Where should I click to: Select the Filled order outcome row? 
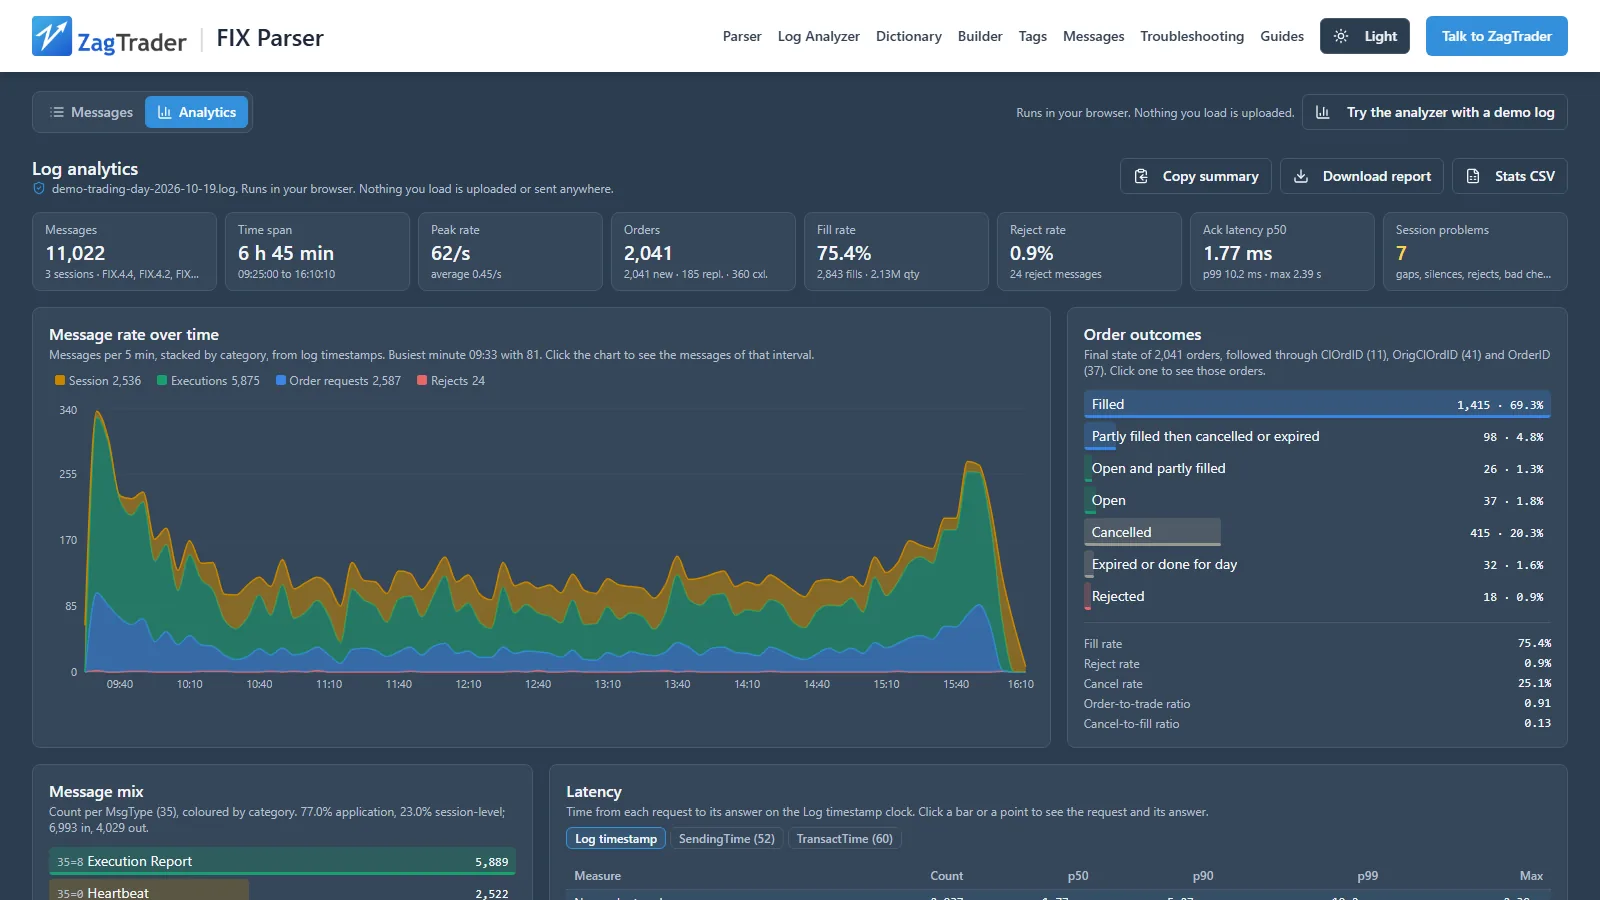(x=1317, y=404)
